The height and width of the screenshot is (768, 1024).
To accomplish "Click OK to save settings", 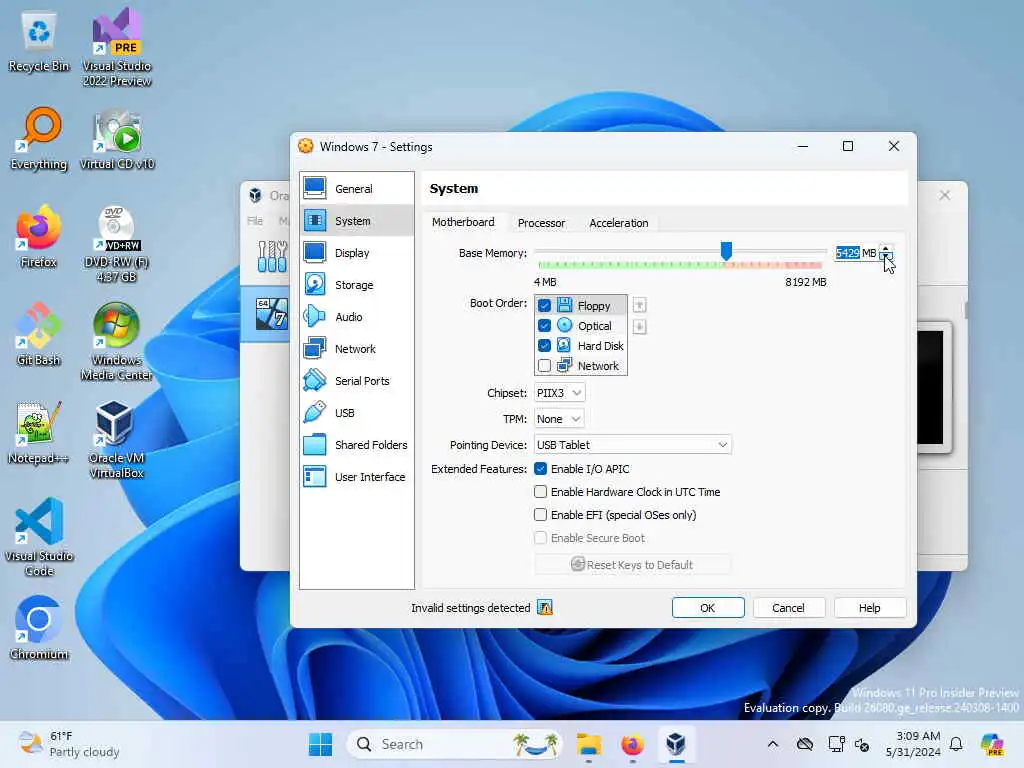I will coord(708,608).
